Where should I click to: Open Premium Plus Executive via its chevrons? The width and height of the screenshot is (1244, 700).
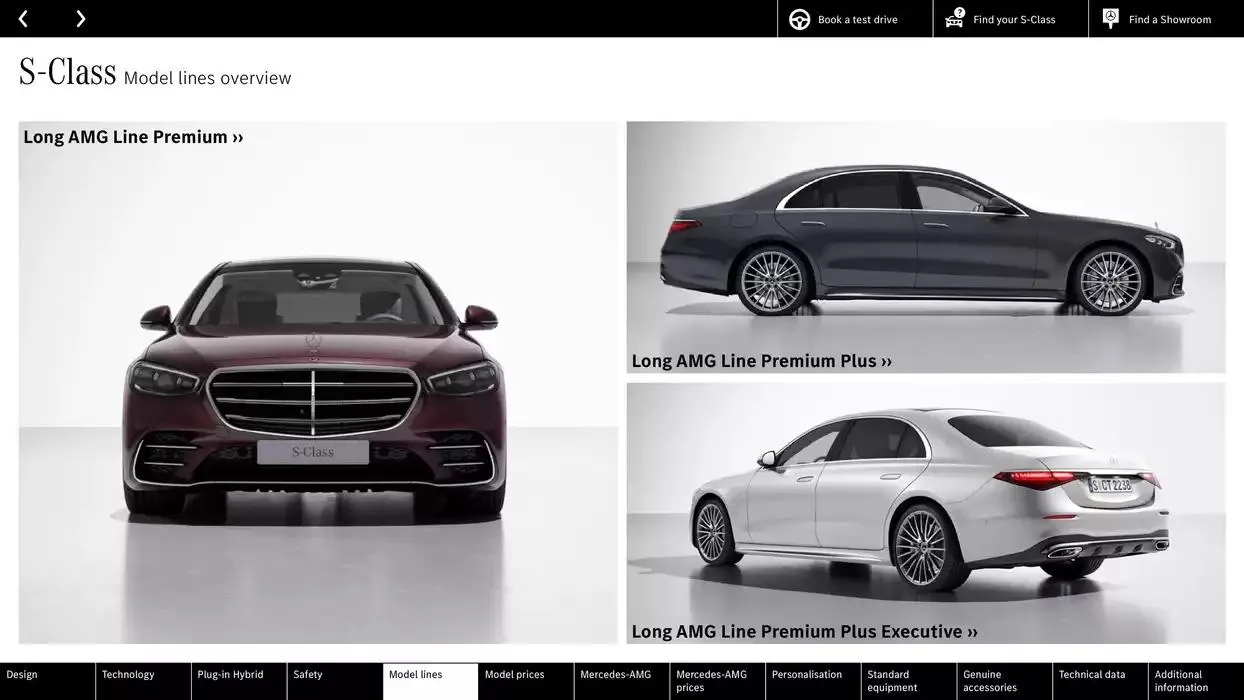click(x=971, y=631)
